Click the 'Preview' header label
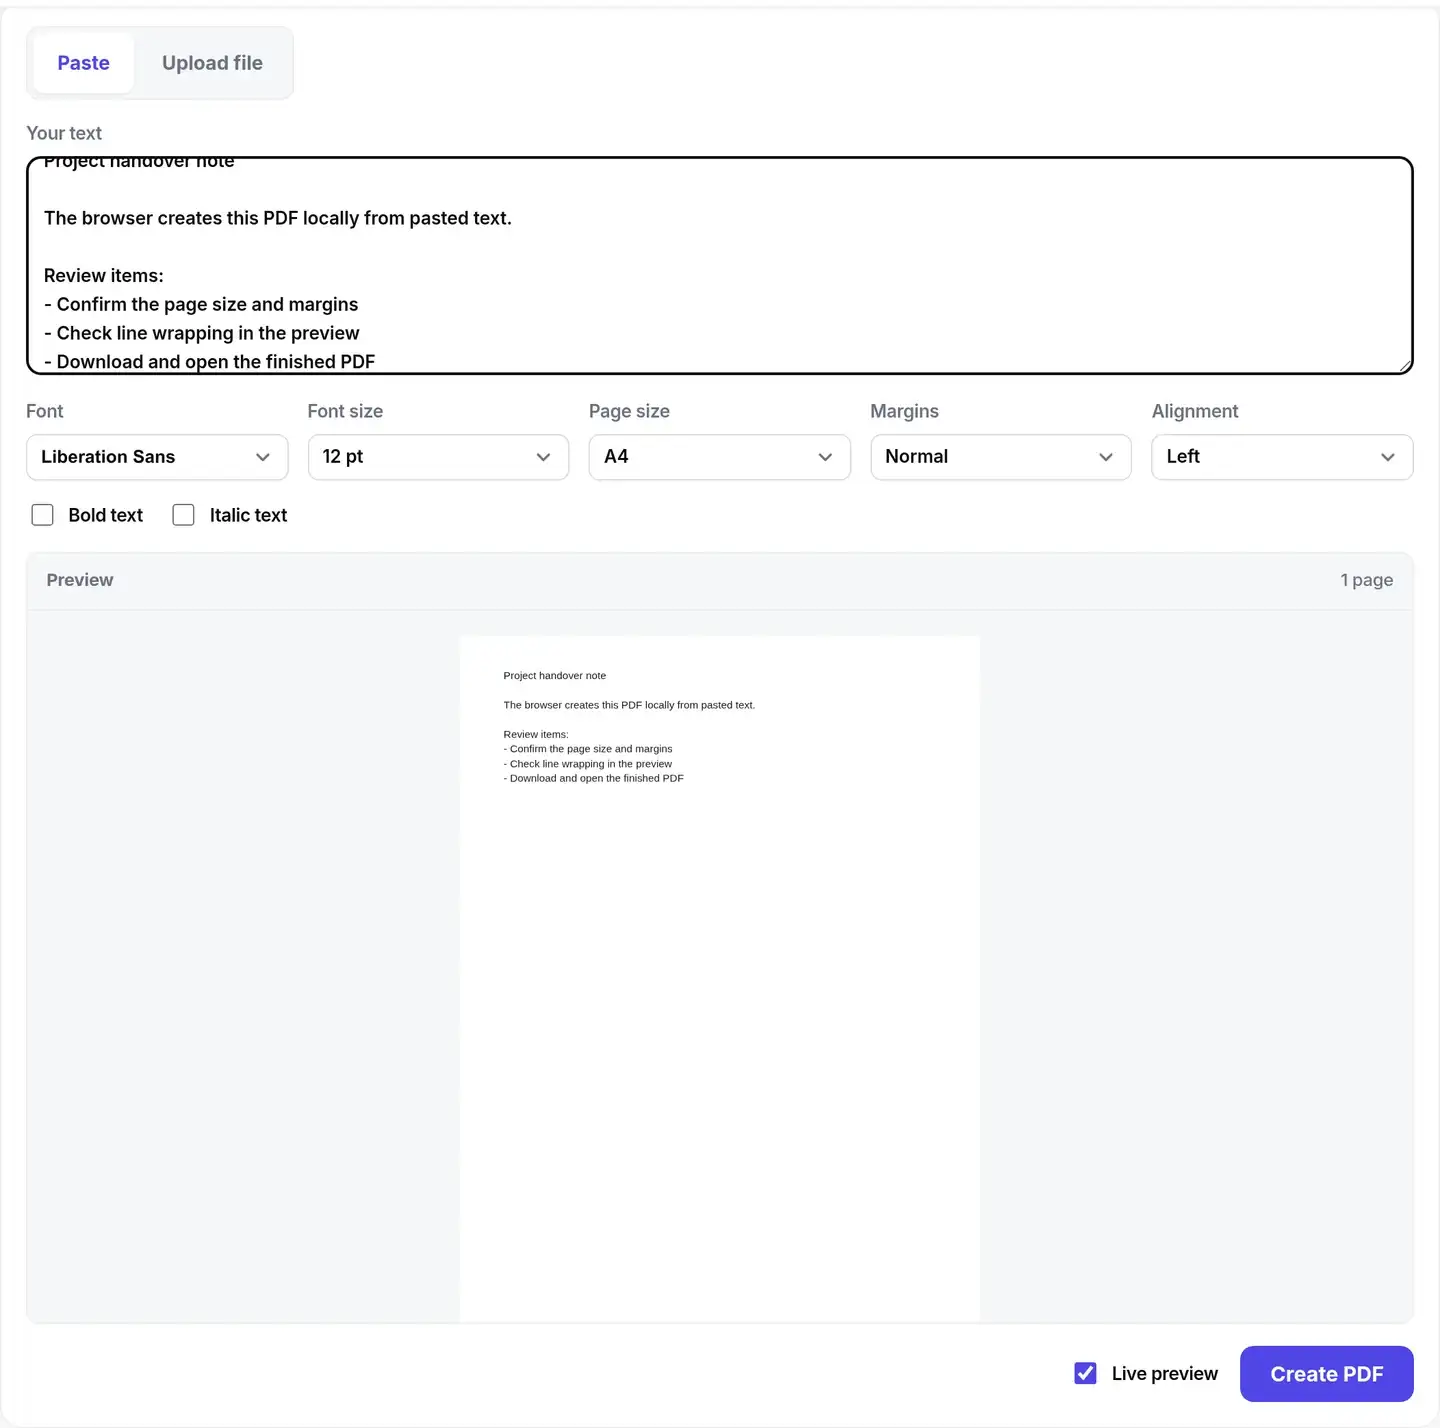 point(80,580)
